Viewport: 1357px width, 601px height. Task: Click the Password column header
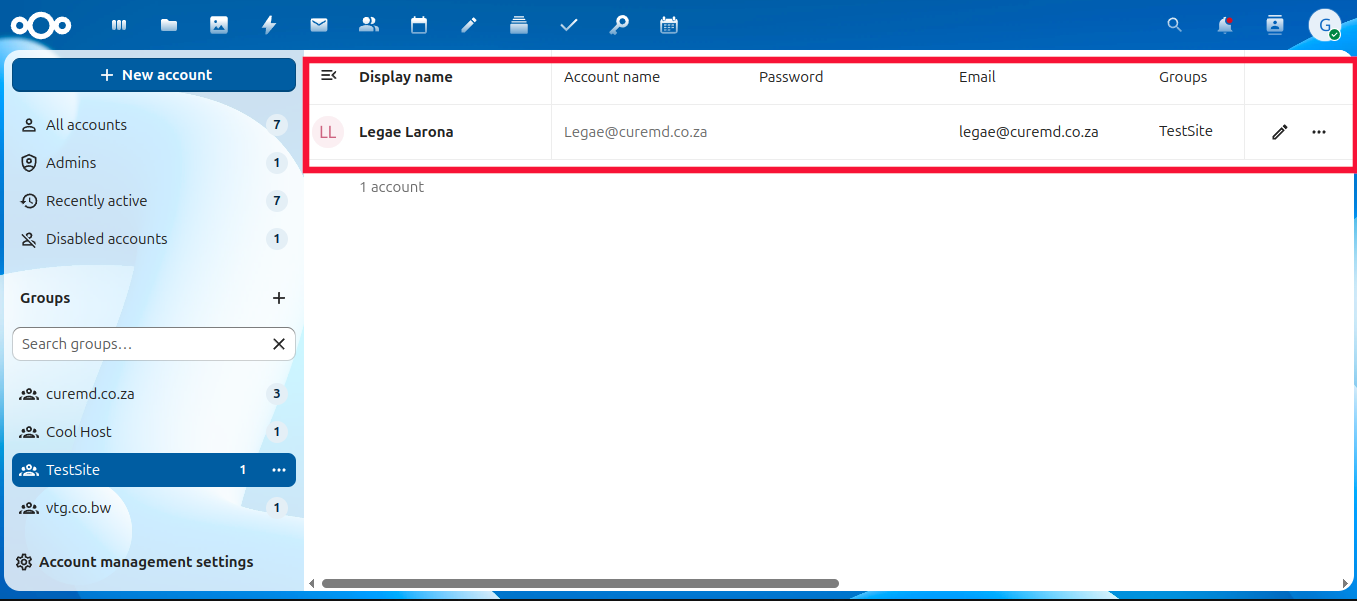point(791,77)
